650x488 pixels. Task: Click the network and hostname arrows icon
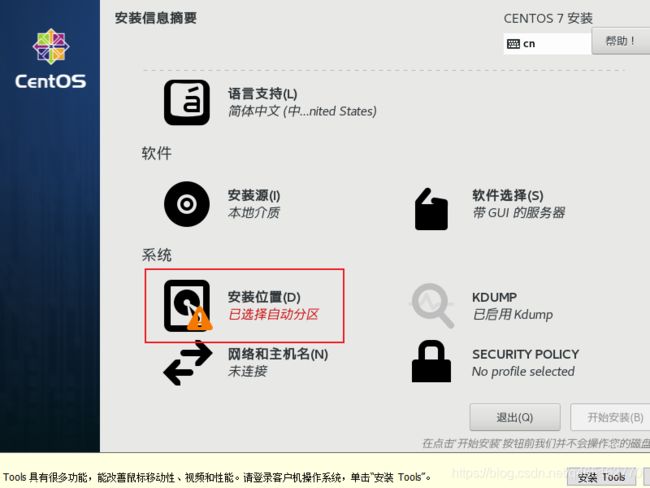coord(188,363)
